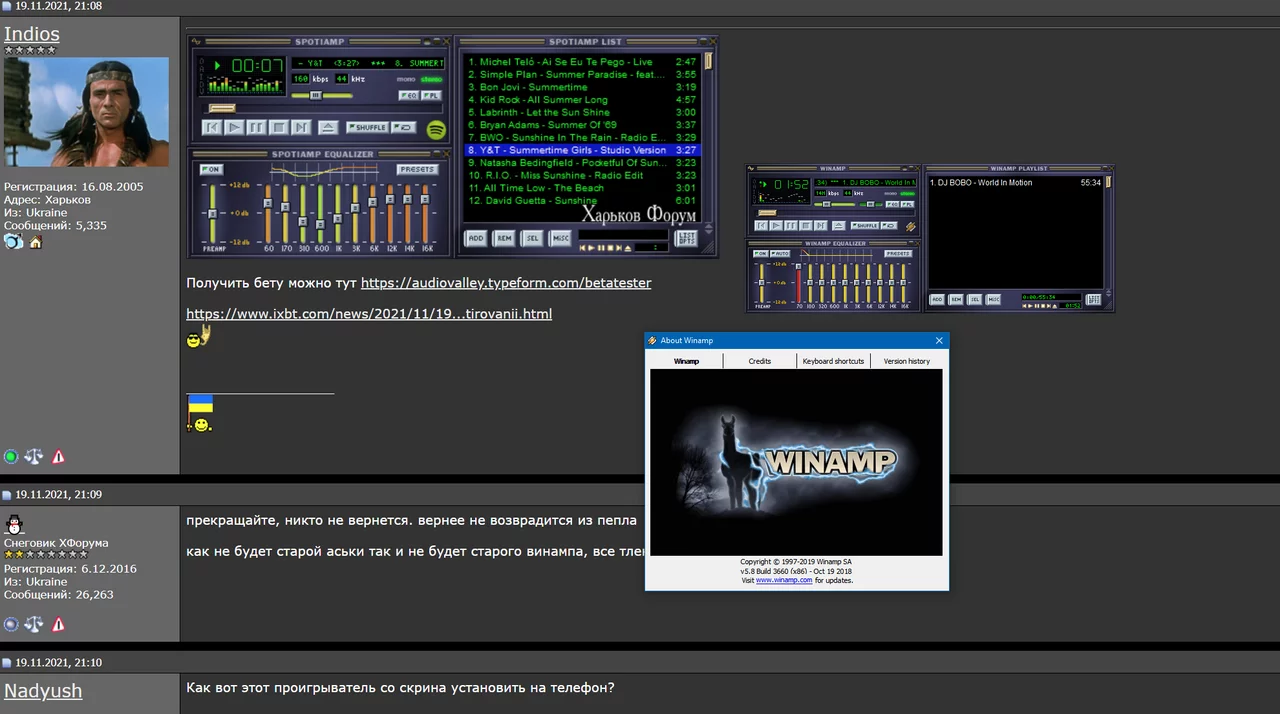Click Spotiamp eject button
The height and width of the screenshot is (714, 1280).
[328, 127]
